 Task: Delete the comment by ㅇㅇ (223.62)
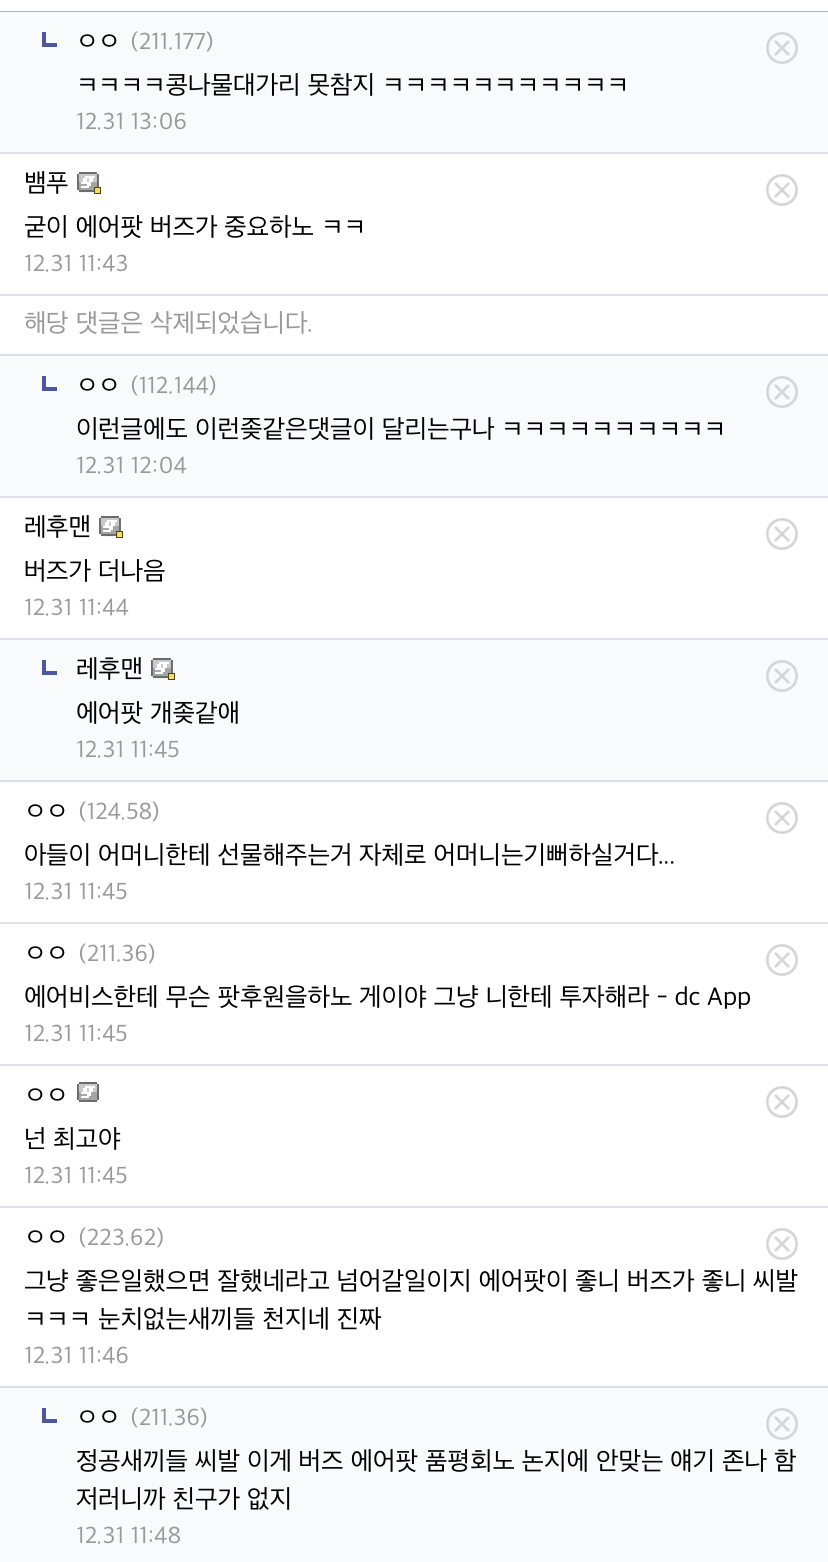781,1244
